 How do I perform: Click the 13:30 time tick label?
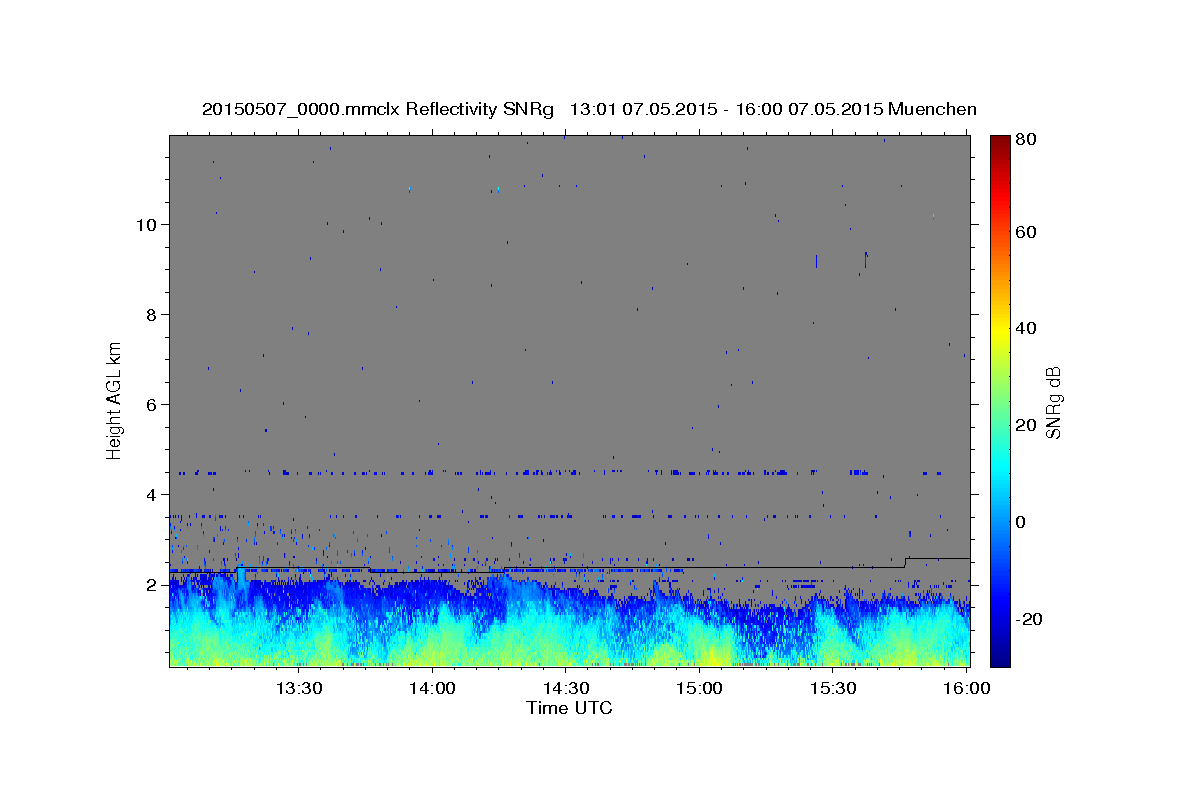(x=298, y=689)
